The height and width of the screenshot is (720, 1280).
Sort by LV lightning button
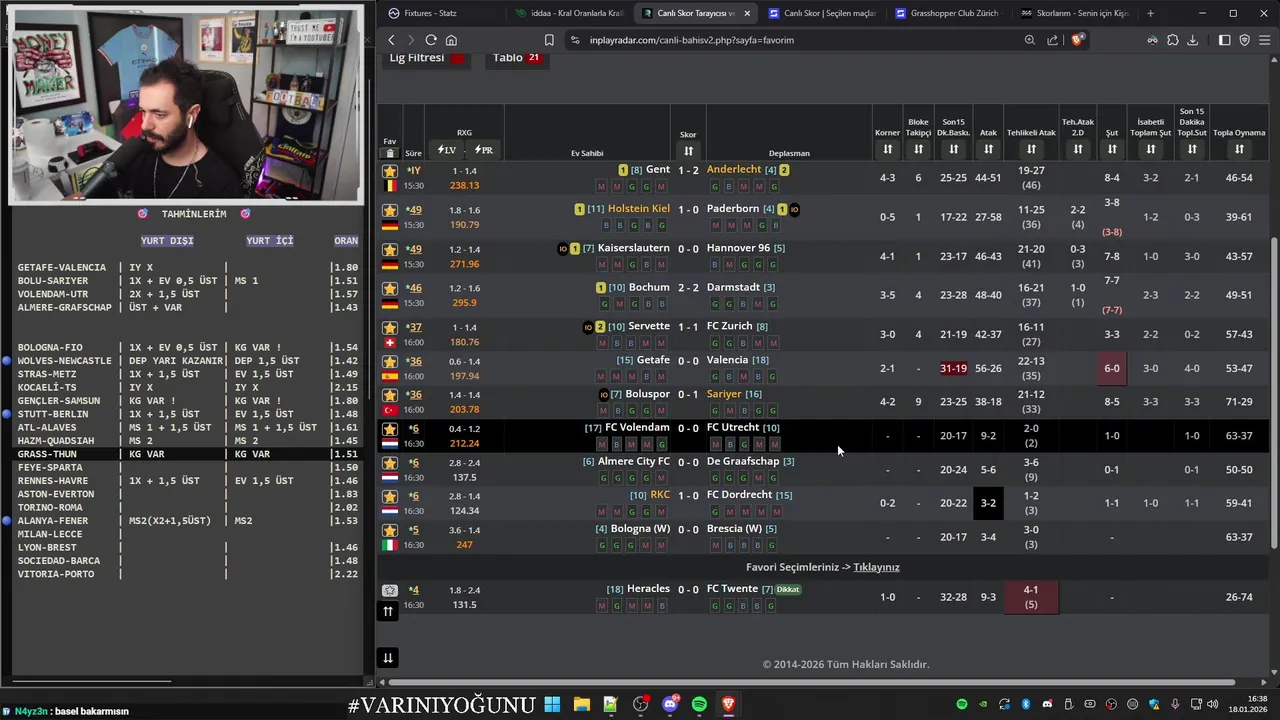pyautogui.click(x=446, y=150)
